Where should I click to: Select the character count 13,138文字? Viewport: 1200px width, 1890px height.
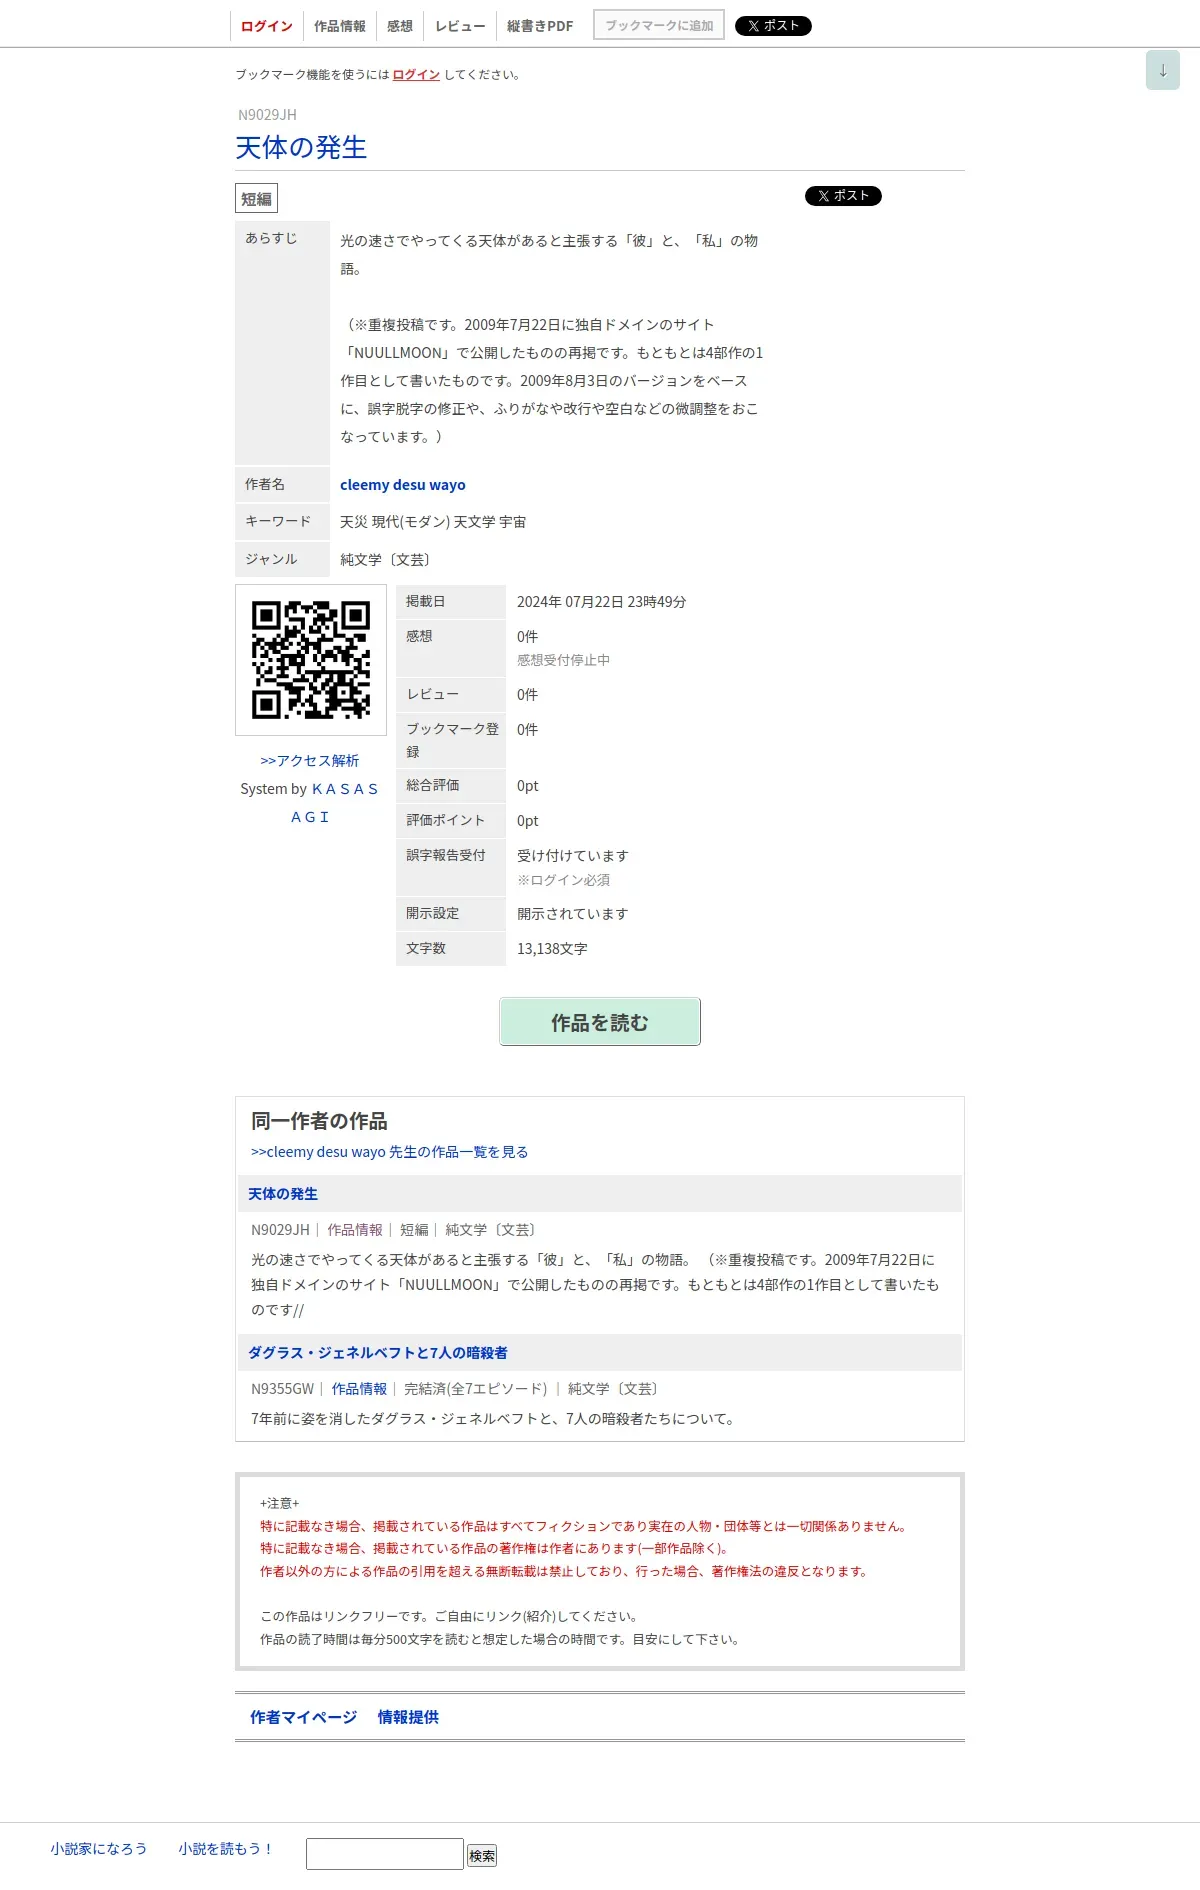click(552, 949)
